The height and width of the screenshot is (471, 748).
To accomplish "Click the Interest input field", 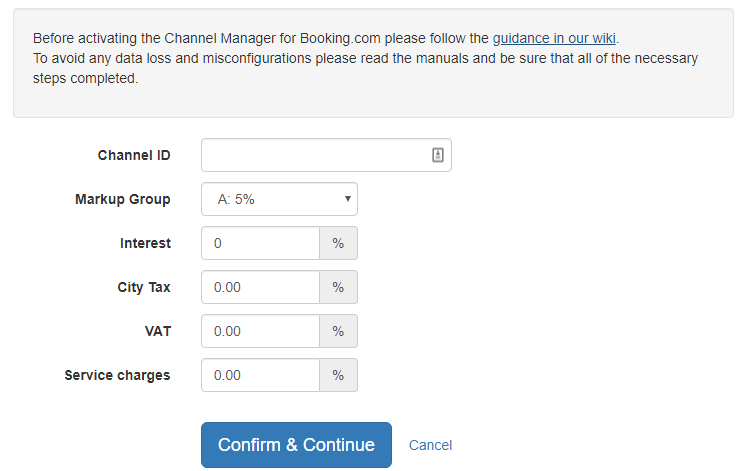I will pyautogui.click(x=260, y=243).
